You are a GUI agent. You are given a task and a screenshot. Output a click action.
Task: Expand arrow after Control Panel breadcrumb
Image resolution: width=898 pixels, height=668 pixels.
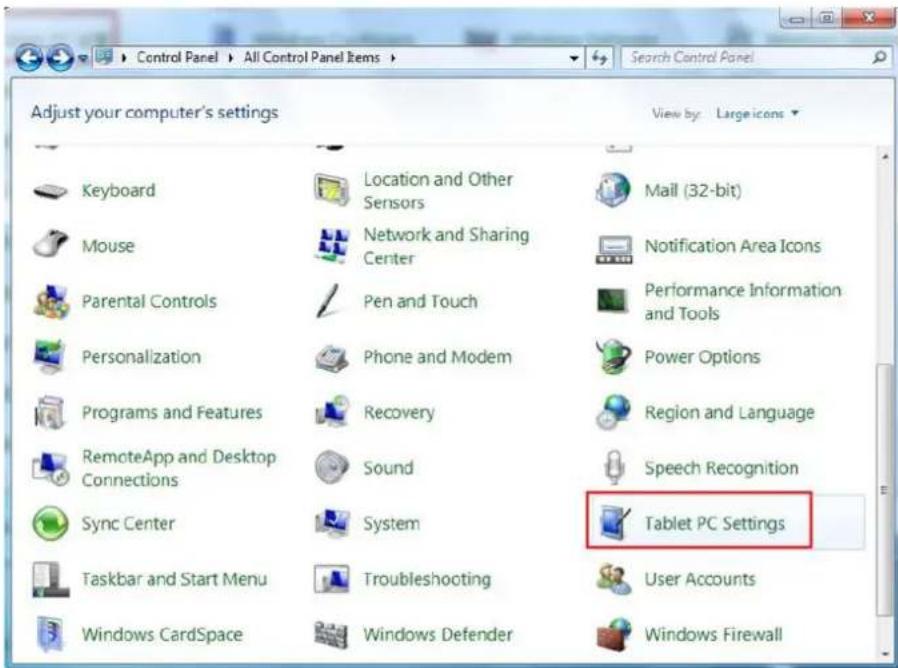[230, 58]
